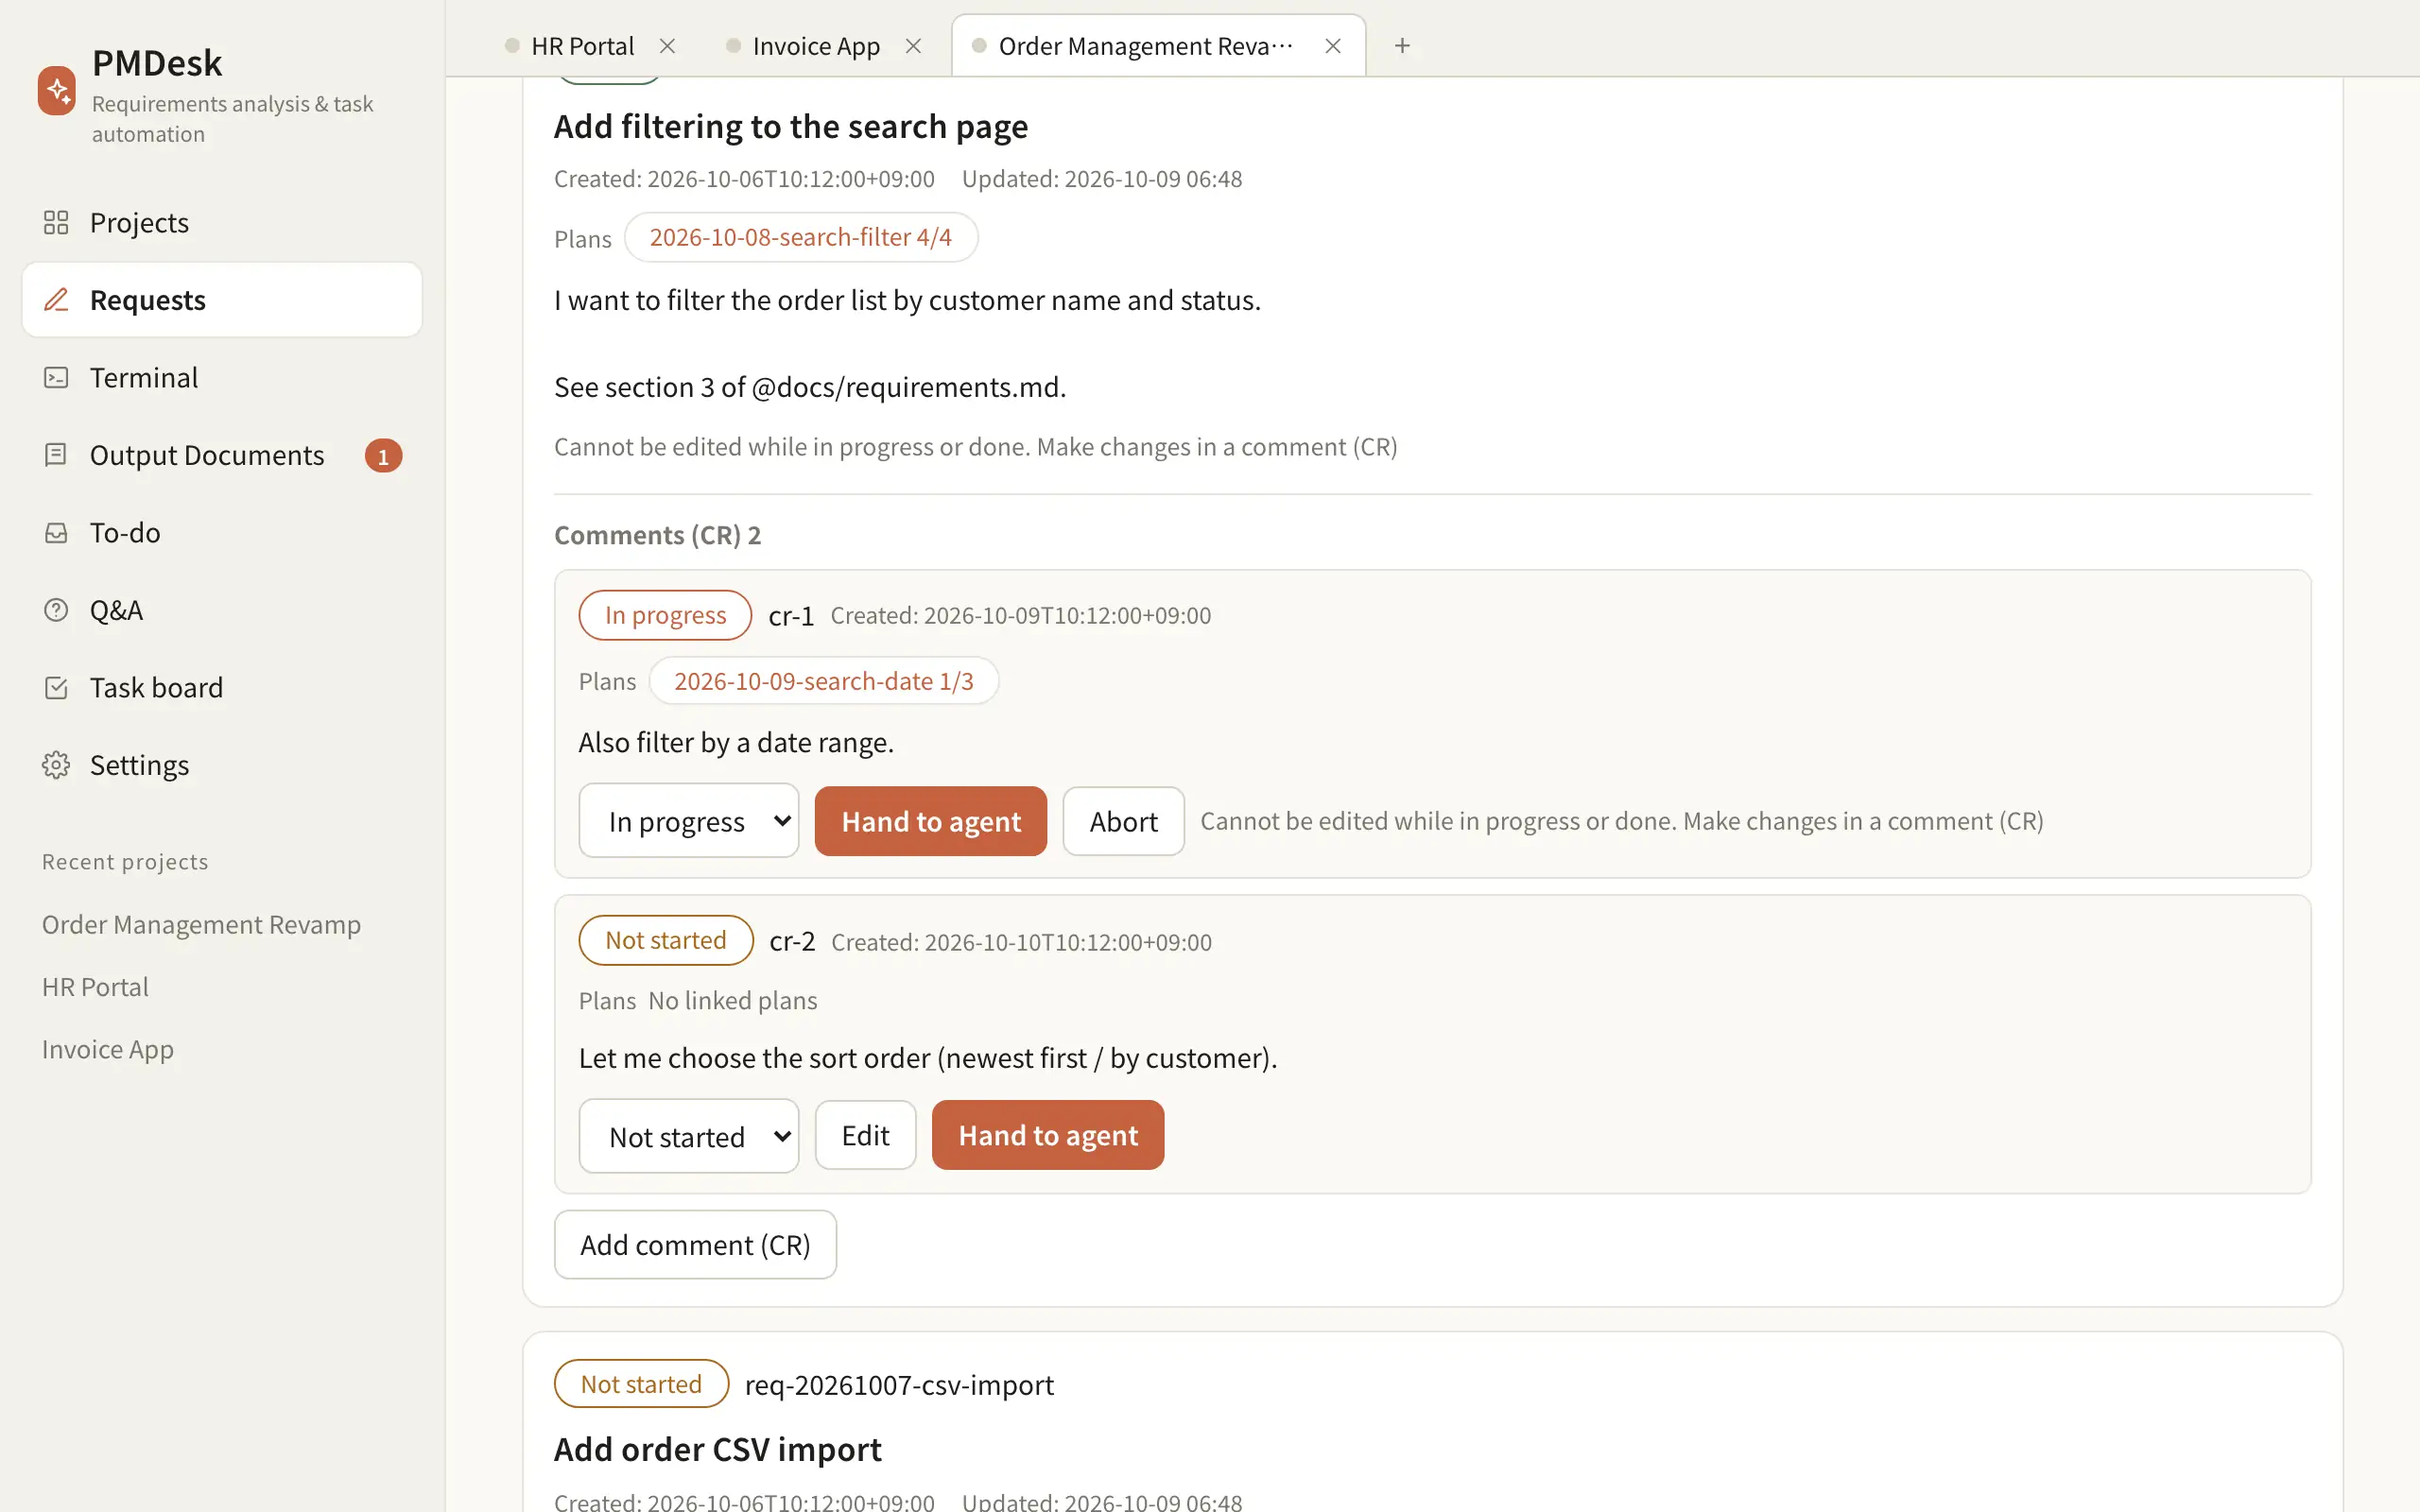The image size is (2420, 1512).
Task: Open the To-do section
Action: [x=222, y=532]
